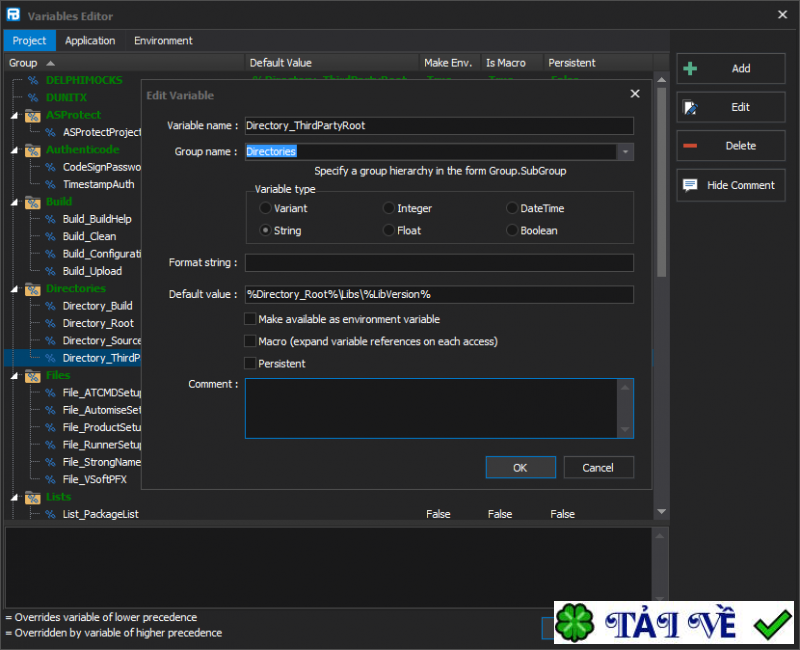Image resolution: width=800 pixels, height=650 pixels.
Task: Open the Group name dropdown
Action: tap(625, 152)
